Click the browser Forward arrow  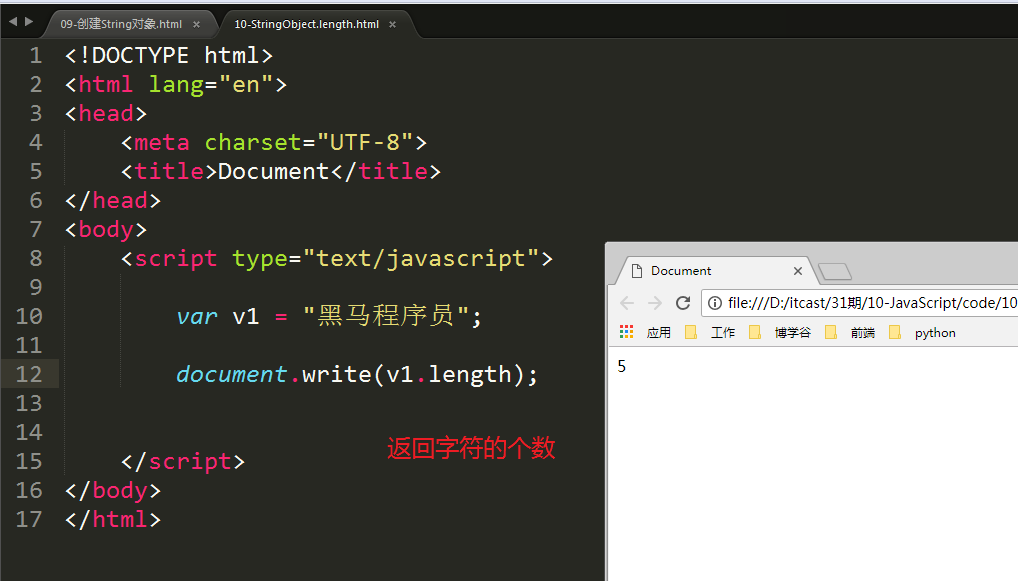tap(655, 303)
